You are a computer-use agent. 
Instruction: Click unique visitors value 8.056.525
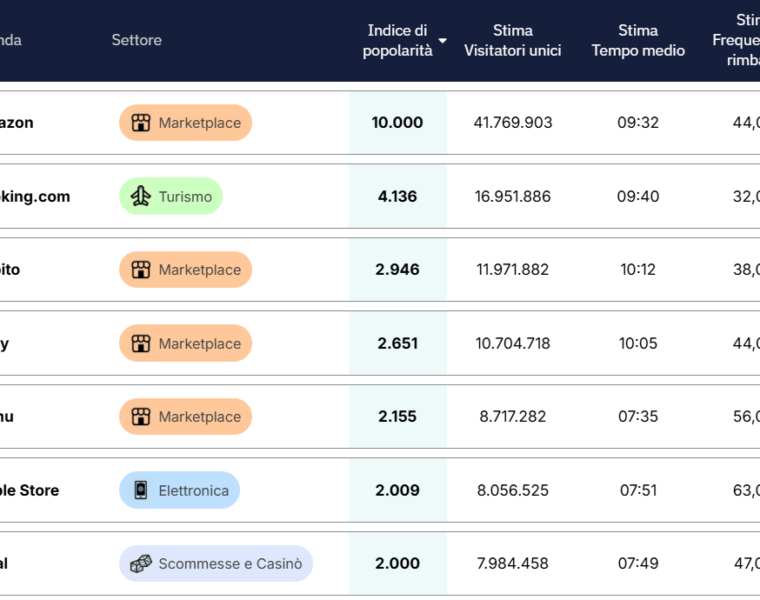513,490
